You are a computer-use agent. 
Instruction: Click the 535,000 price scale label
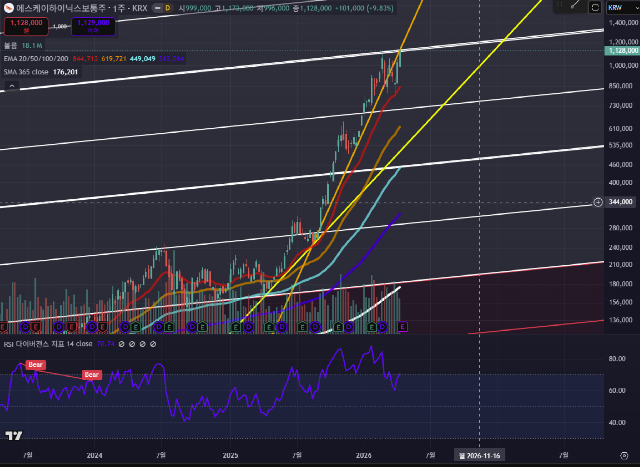pyautogui.click(x=620, y=145)
